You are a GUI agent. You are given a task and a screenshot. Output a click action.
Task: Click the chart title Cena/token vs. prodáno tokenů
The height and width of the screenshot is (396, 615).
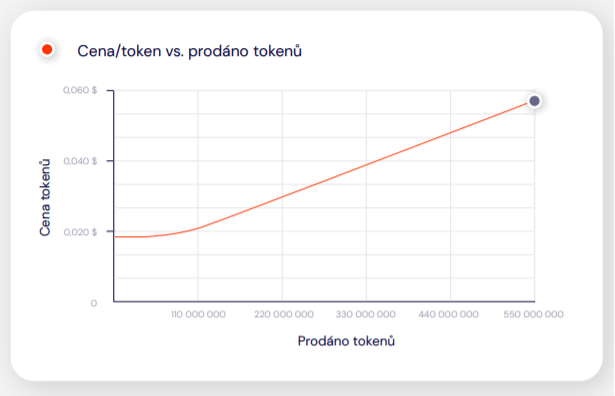coord(189,51)
